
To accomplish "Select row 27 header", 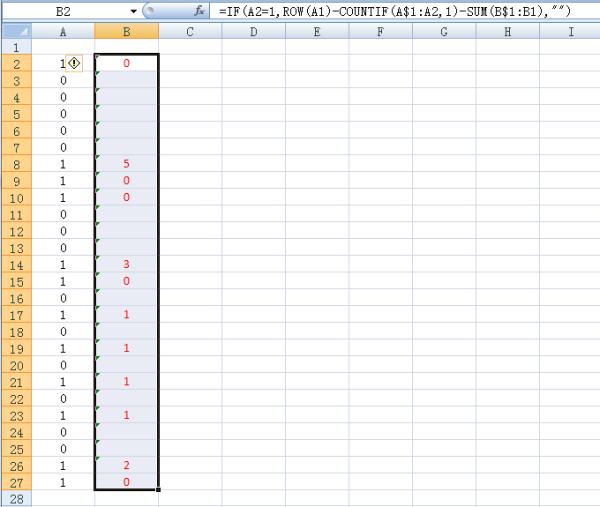I will (x=16, y=483).
